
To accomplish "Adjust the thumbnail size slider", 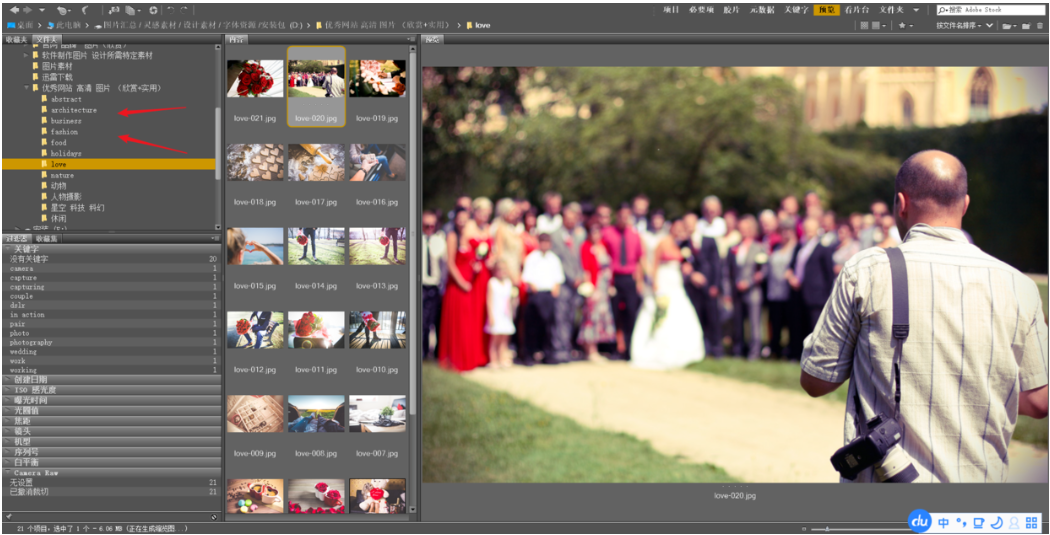I will point(827,529).
